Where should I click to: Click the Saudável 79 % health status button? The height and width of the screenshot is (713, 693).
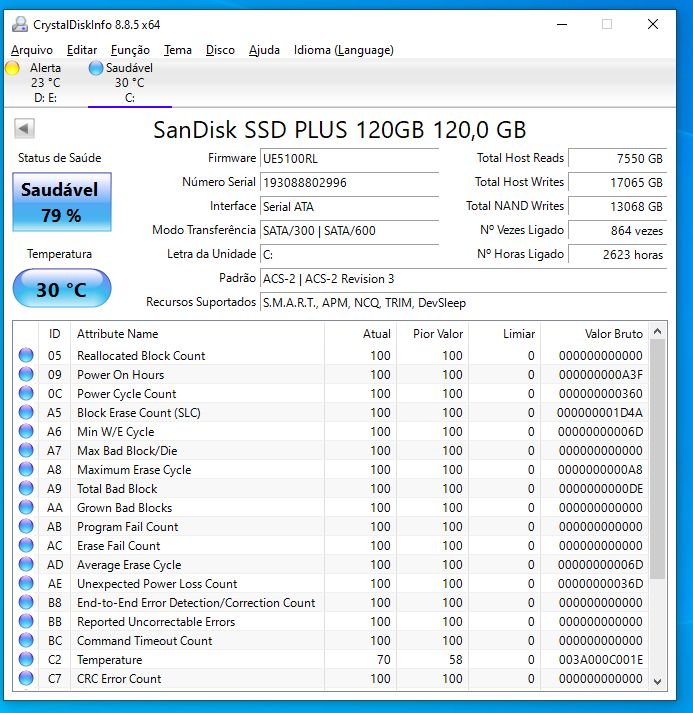click(x=62, y=202)
